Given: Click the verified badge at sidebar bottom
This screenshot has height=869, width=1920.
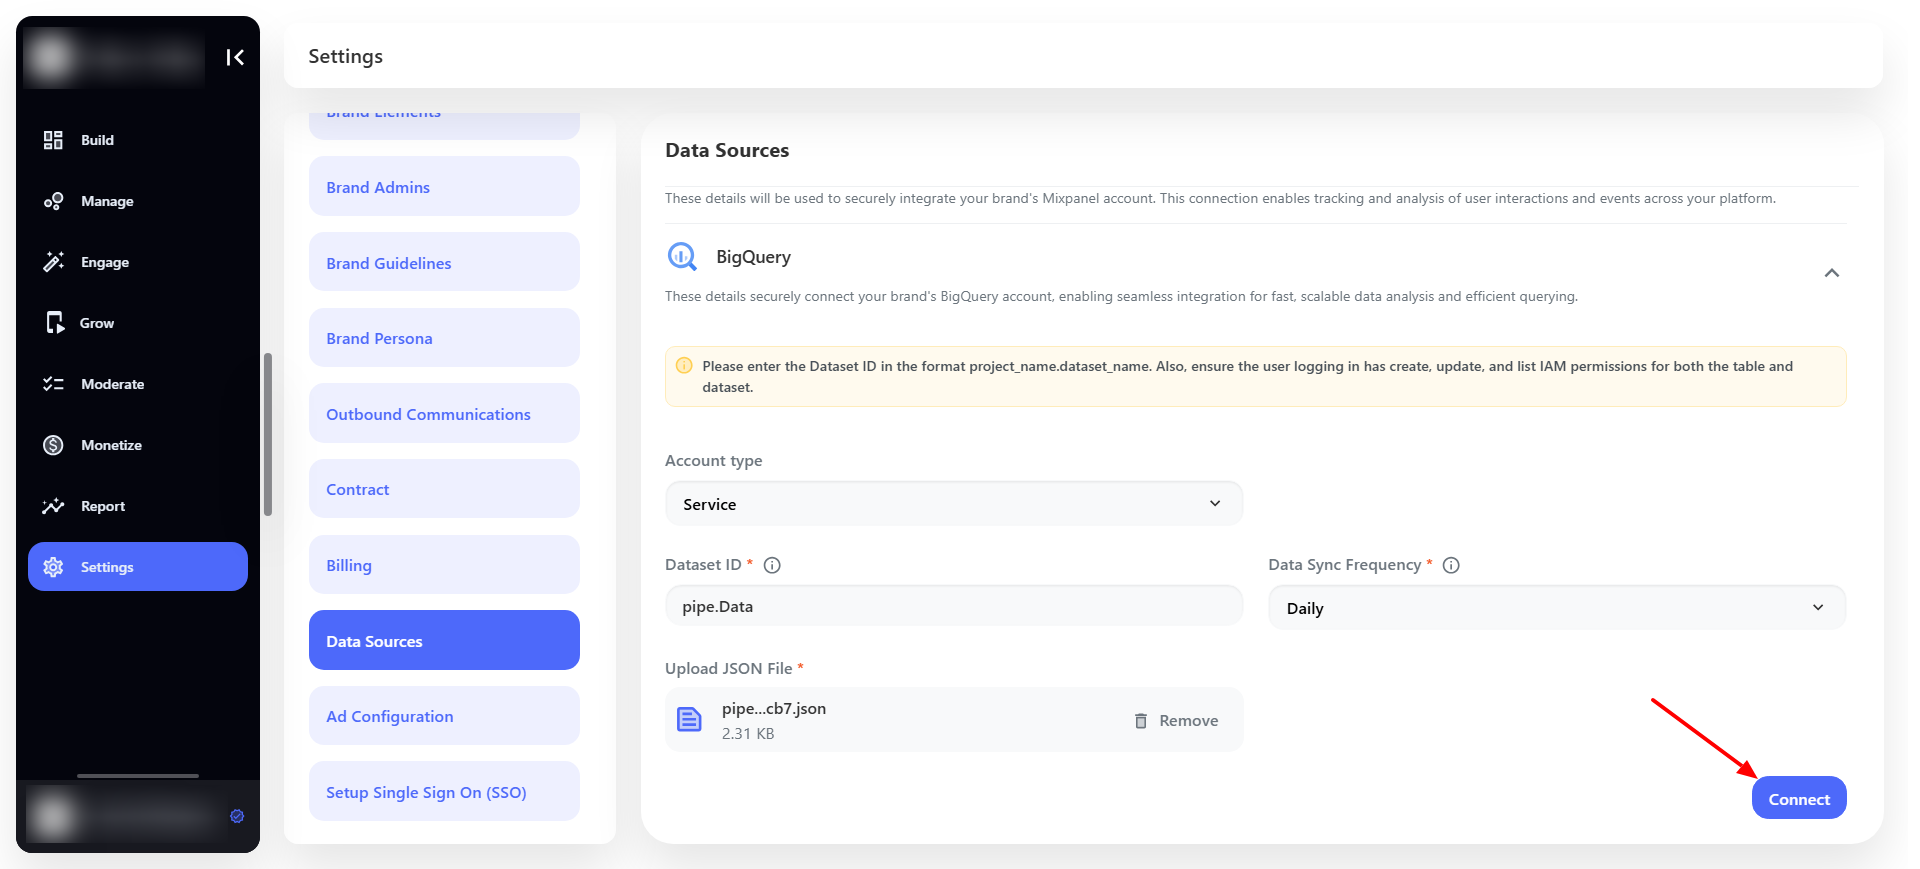Looking at the screenshot, I should pyautogui.click(x=237, y=816).
